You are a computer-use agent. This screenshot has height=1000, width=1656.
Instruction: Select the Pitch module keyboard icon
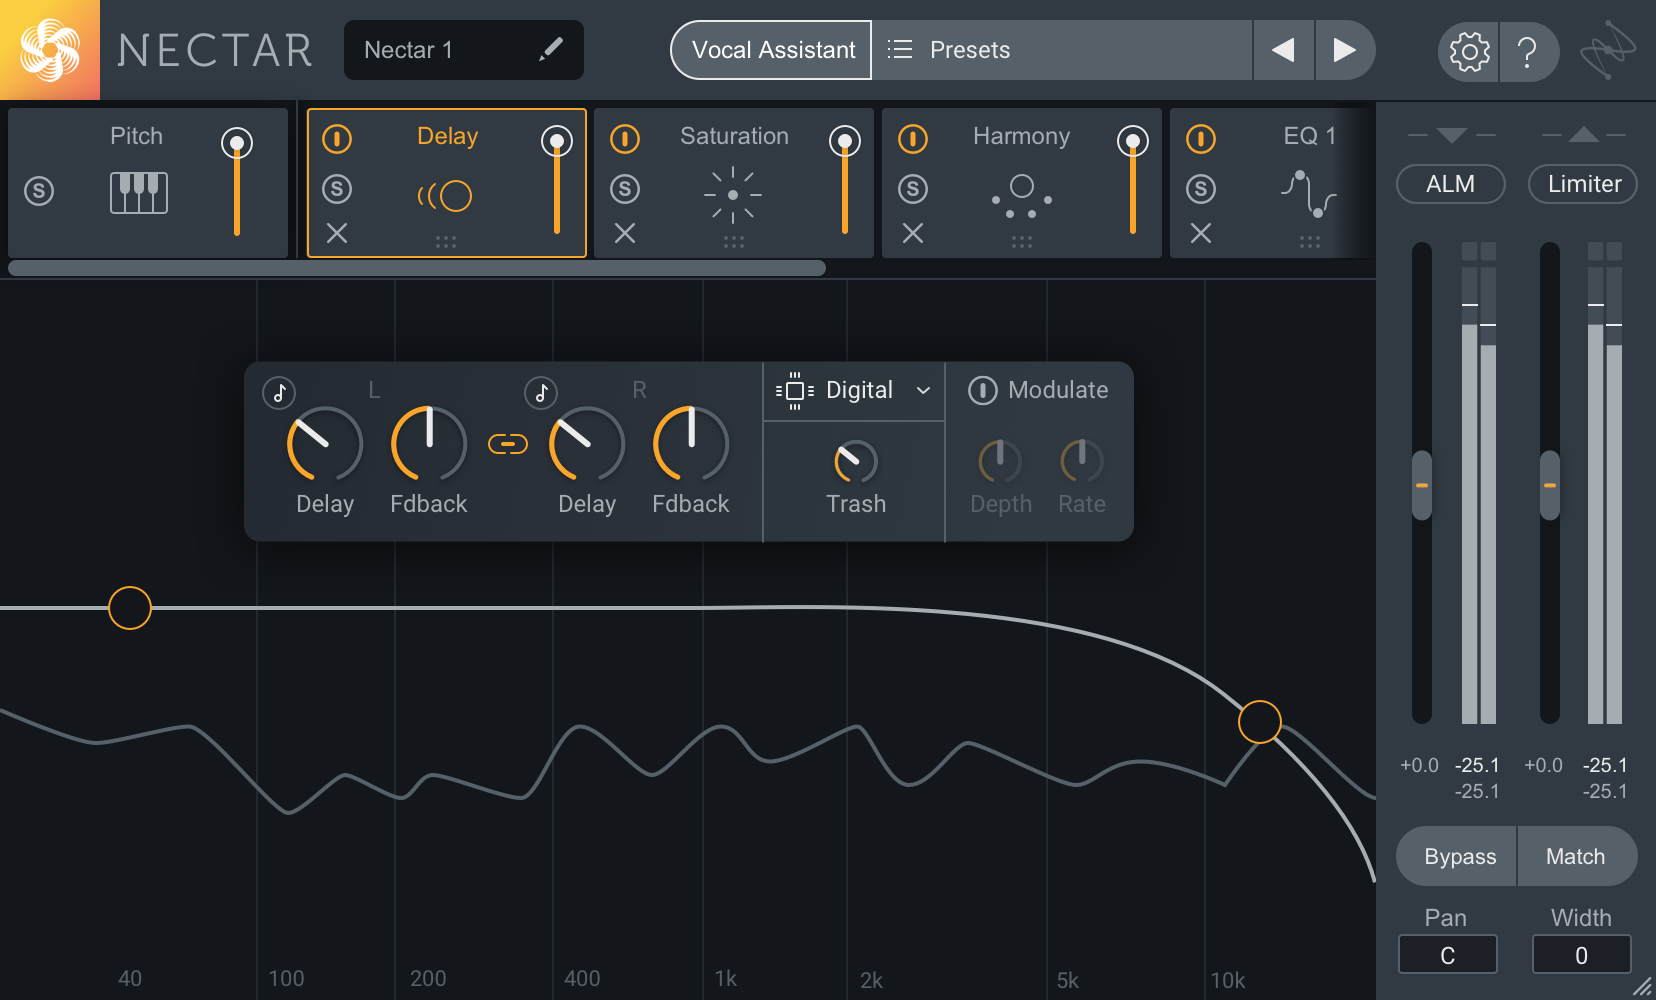point(138,192)
